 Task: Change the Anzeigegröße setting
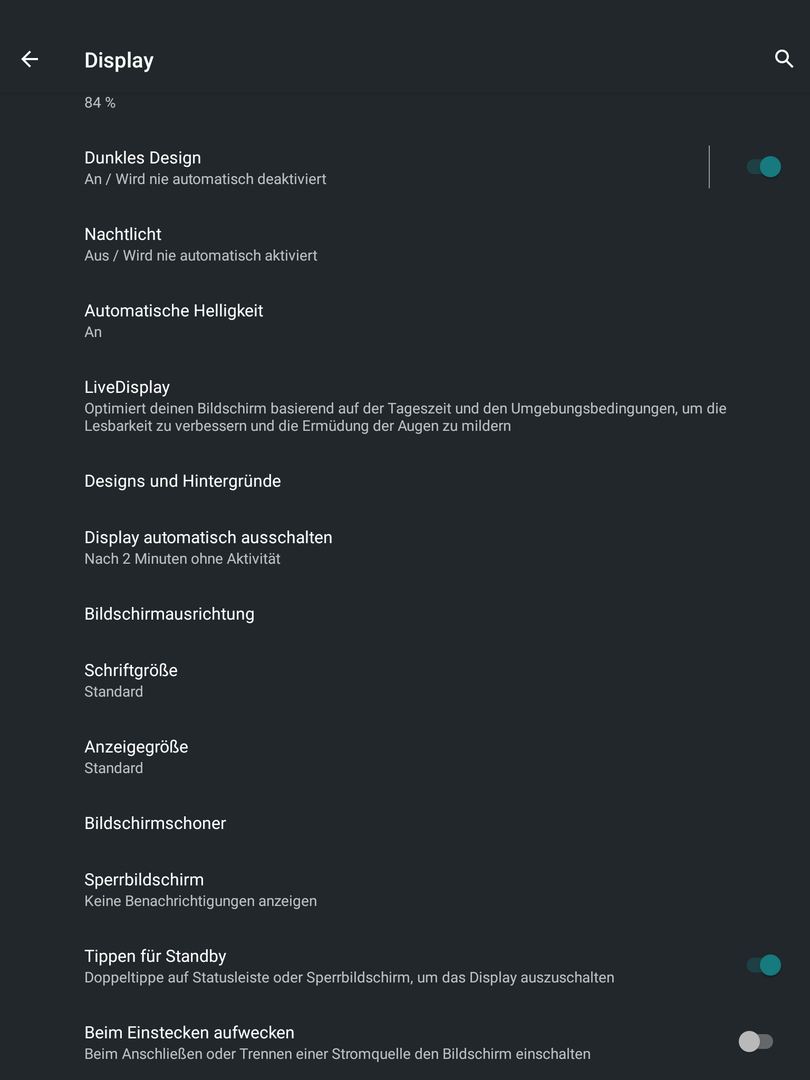(x=405, y=756)
